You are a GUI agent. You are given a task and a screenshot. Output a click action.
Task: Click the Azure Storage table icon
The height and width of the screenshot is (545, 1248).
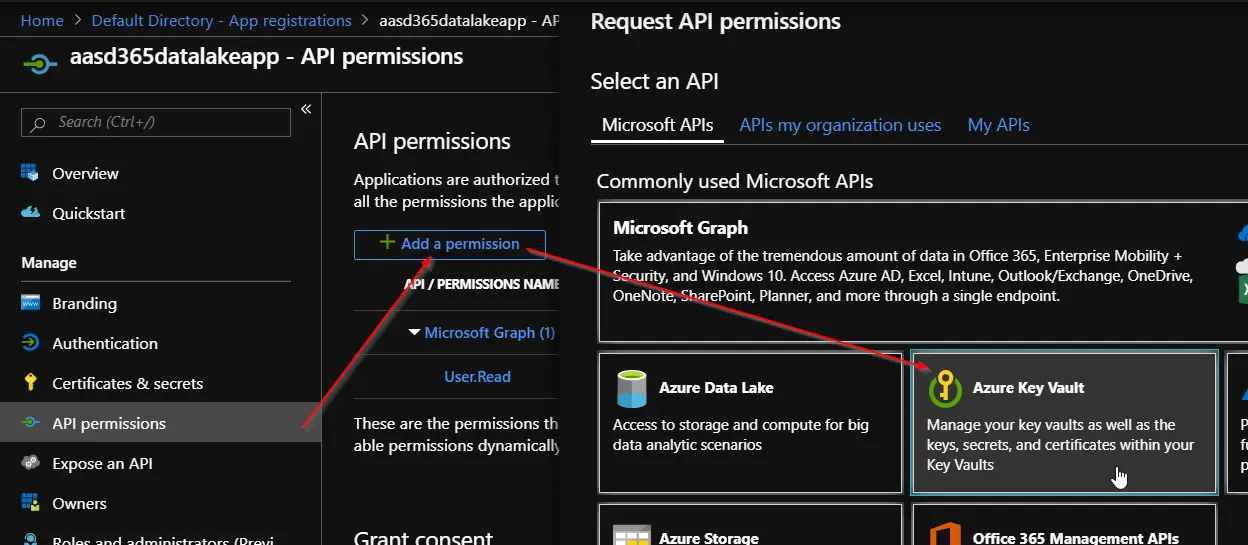click(x=631, y=535)
